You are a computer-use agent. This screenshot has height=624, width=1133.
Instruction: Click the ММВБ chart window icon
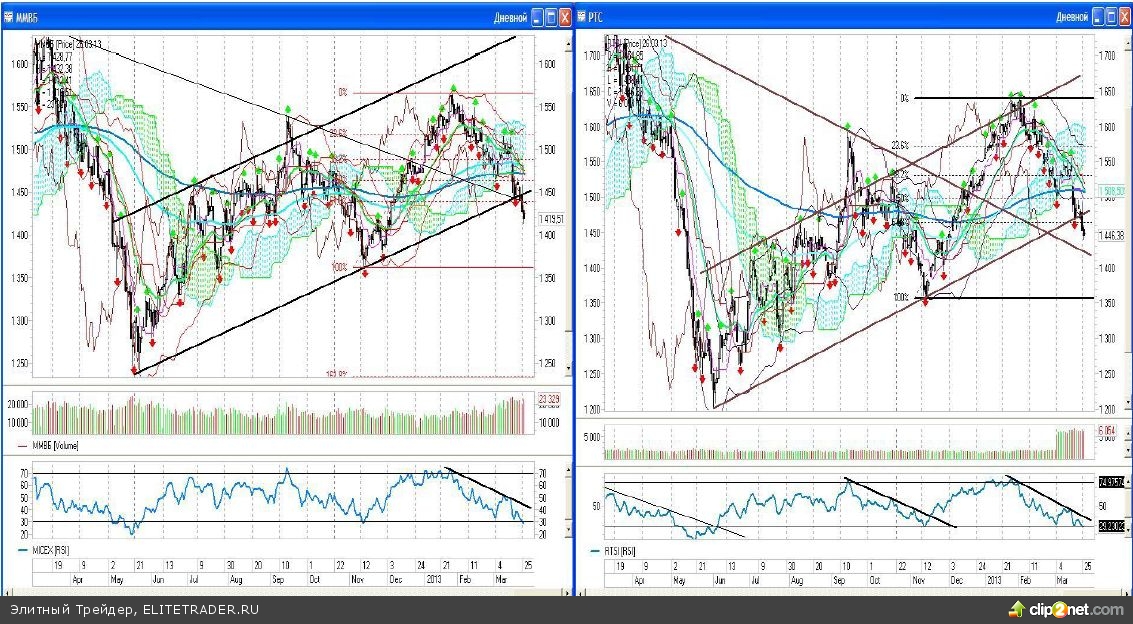9,17
